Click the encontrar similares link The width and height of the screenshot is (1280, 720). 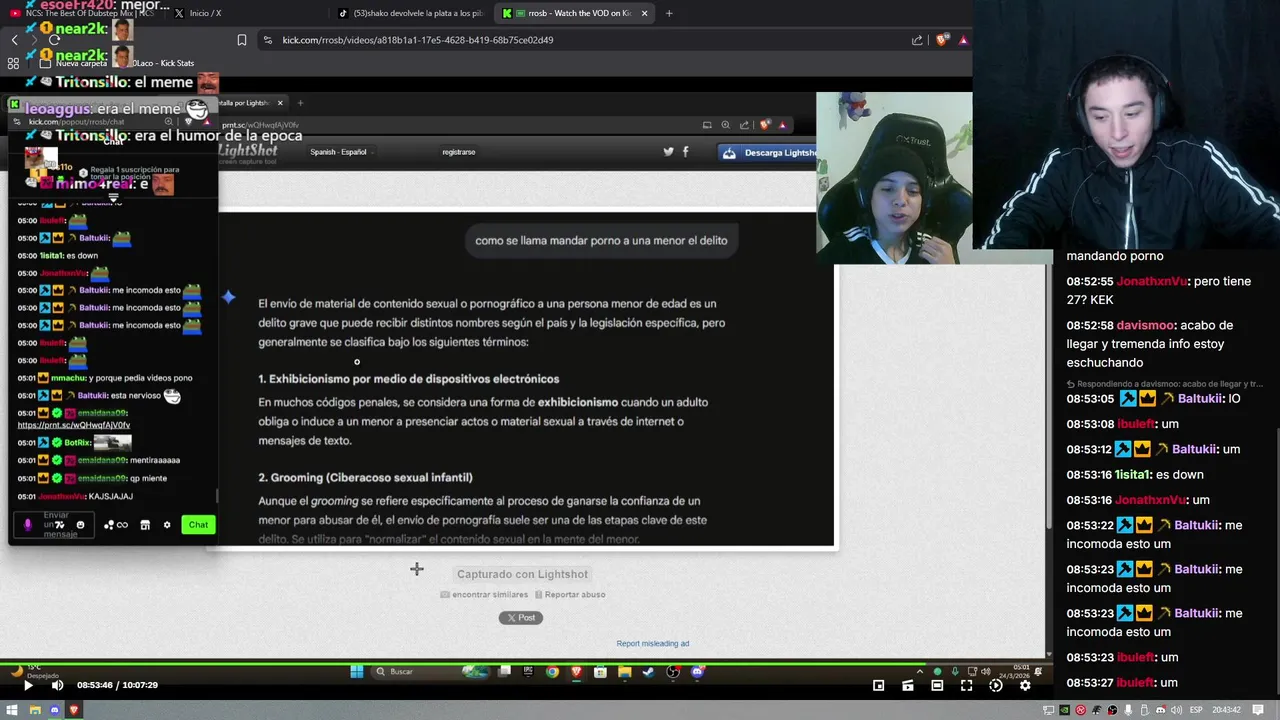484,594
